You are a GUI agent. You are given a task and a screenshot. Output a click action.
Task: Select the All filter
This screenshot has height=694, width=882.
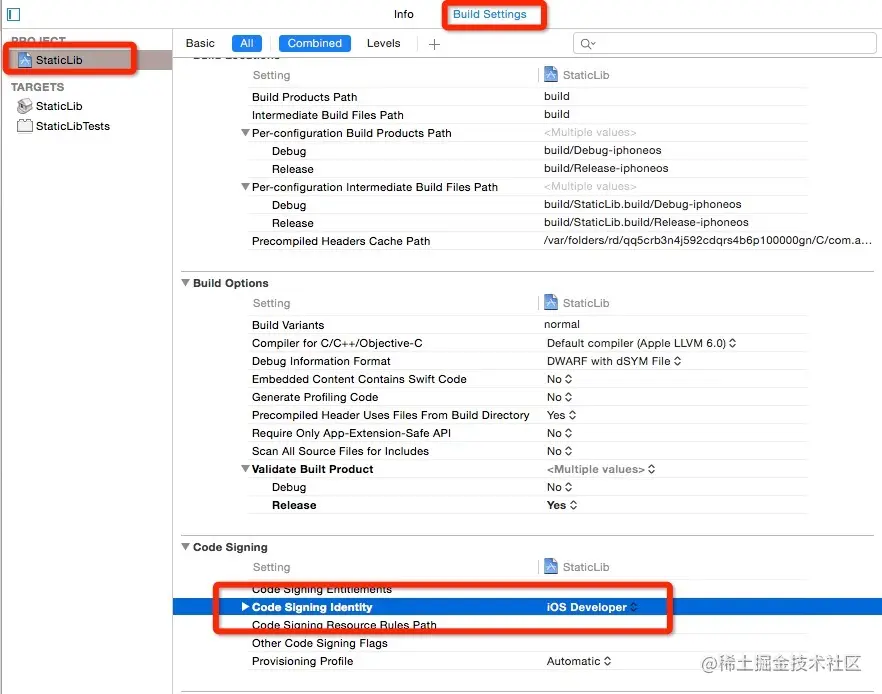(246, 43)
